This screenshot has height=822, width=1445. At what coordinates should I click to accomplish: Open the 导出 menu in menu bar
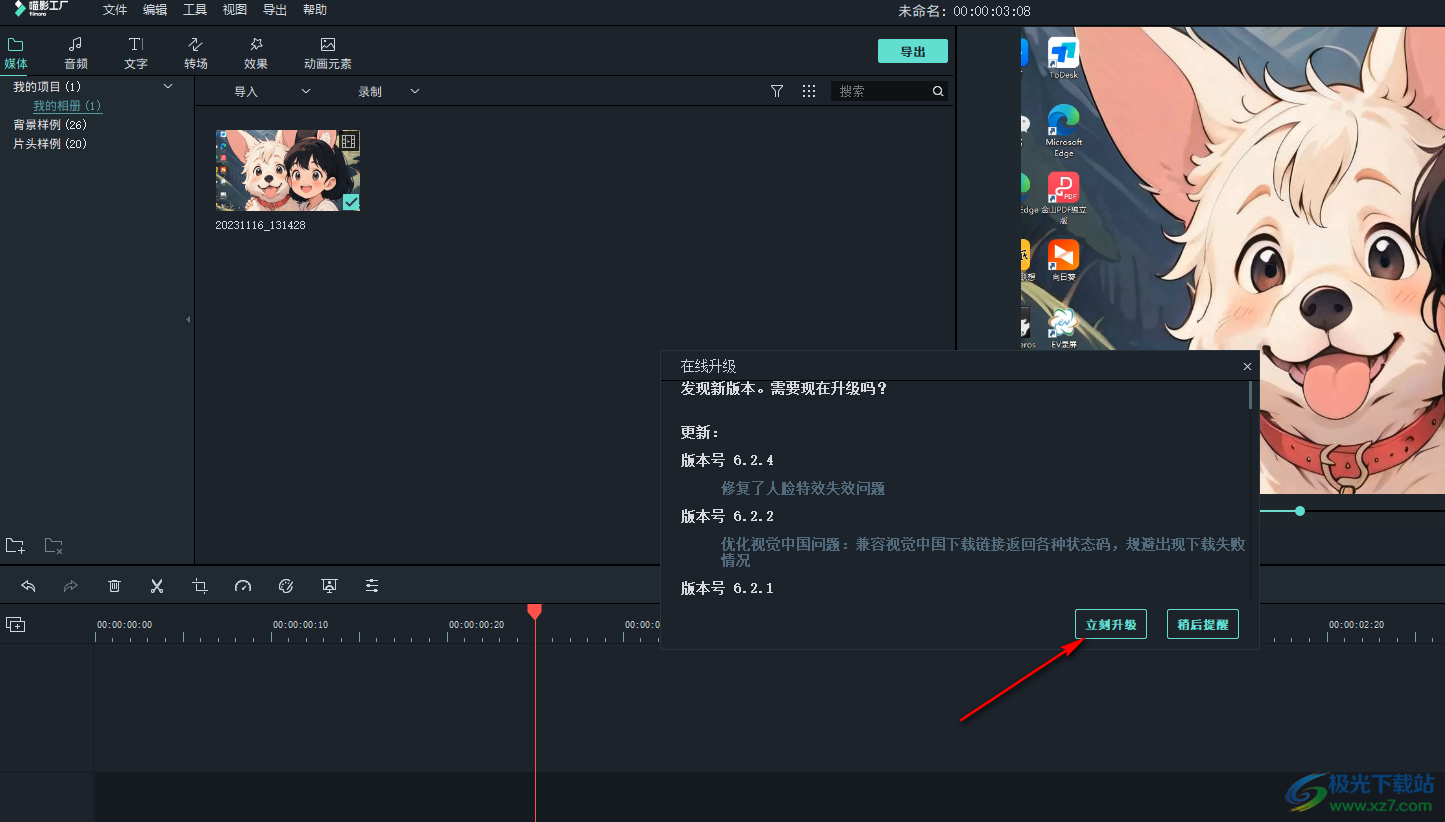(275, 10)
